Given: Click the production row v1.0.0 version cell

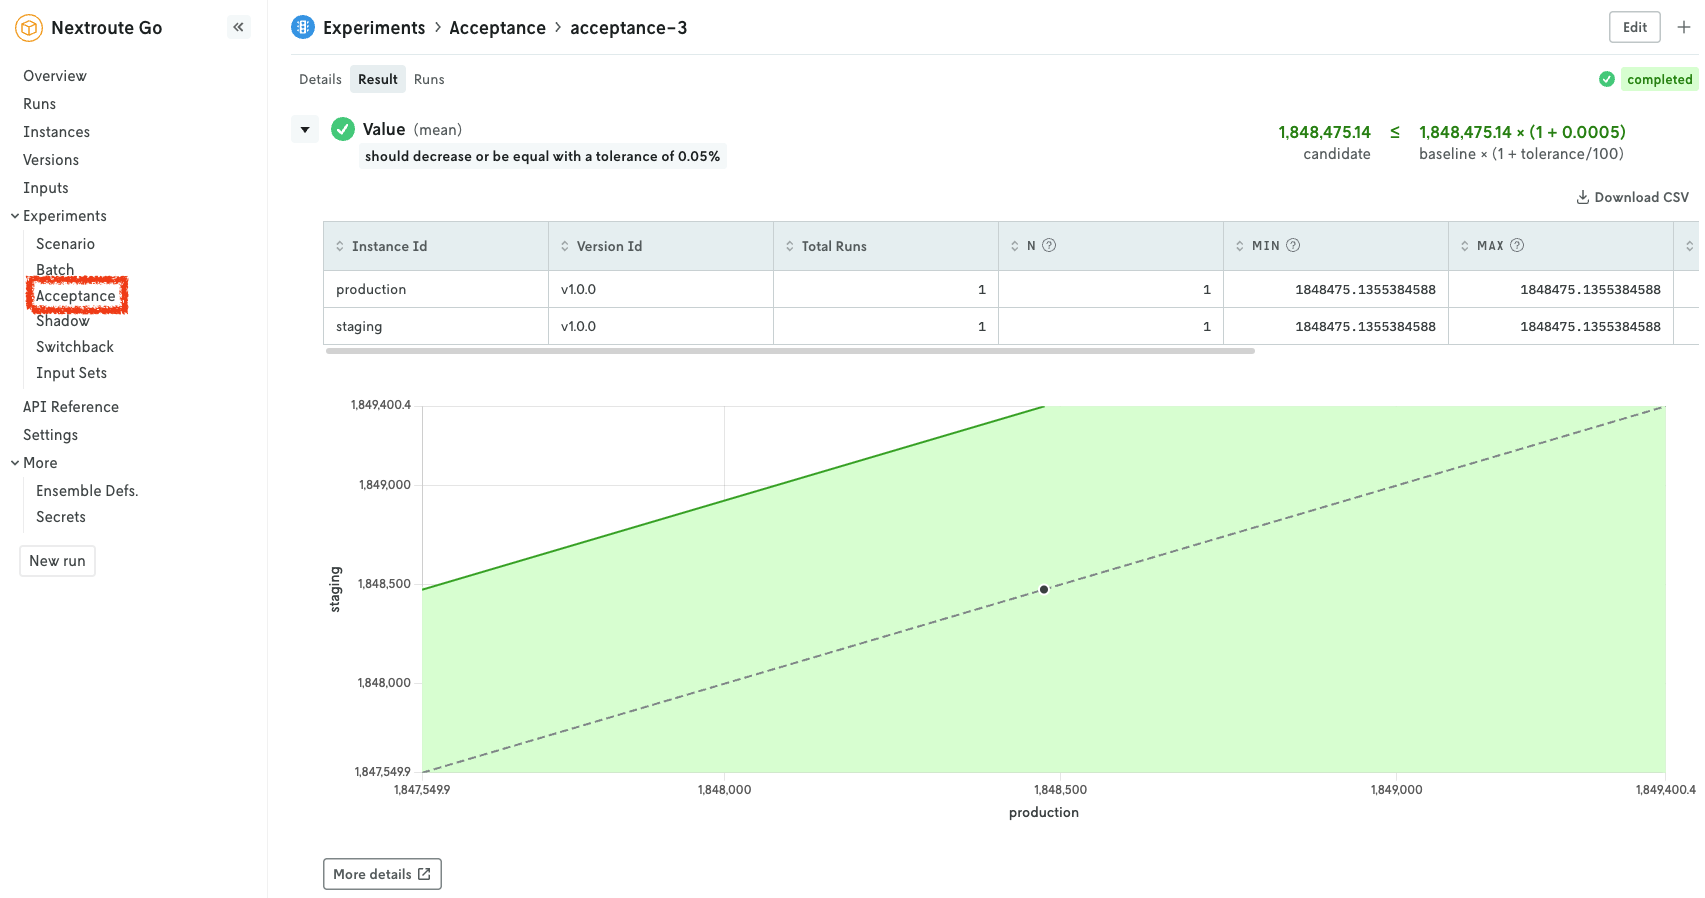Looking at the screenshot, I should (661, 289).
